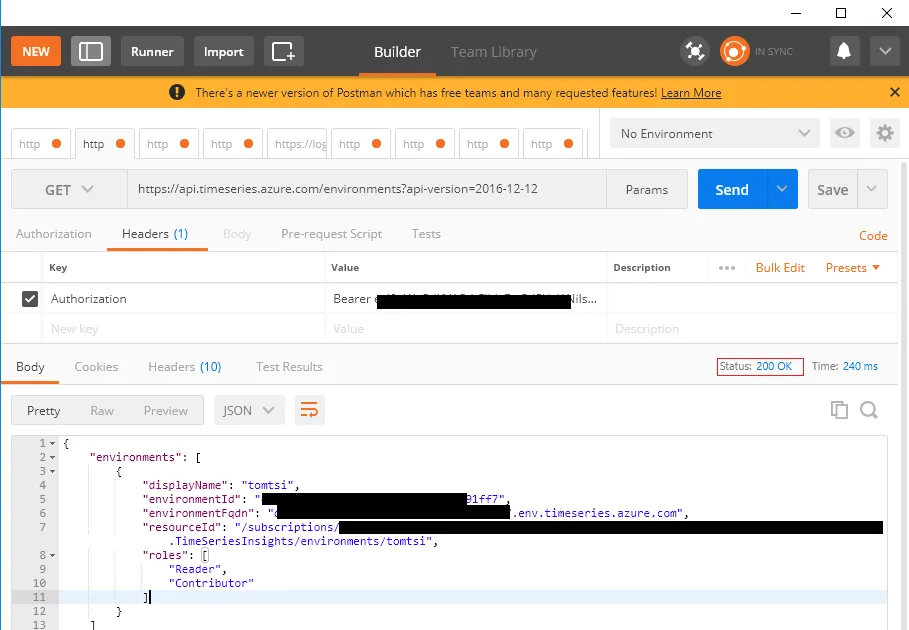Click the "displayName" line in response
The width and height of the screenshot is (909, 630).
(221, 485)
